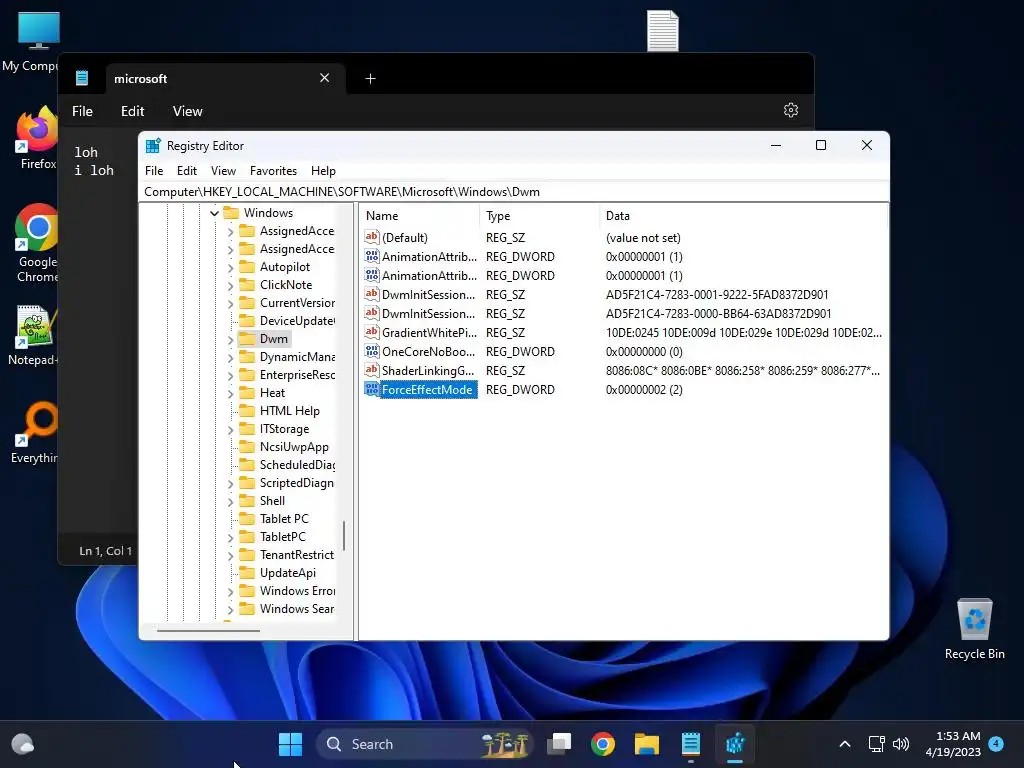Open network icon in system tray

876,744
